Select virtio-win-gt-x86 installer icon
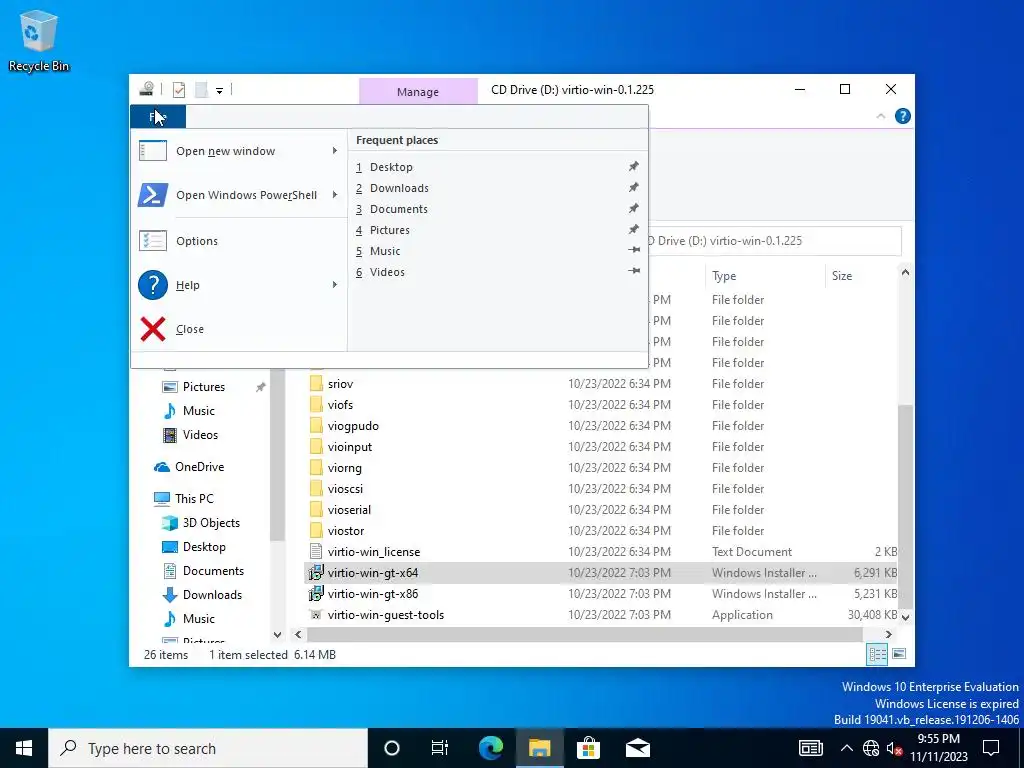The width and height of the screenshot is (1024, 768). (x=316, y=594)
